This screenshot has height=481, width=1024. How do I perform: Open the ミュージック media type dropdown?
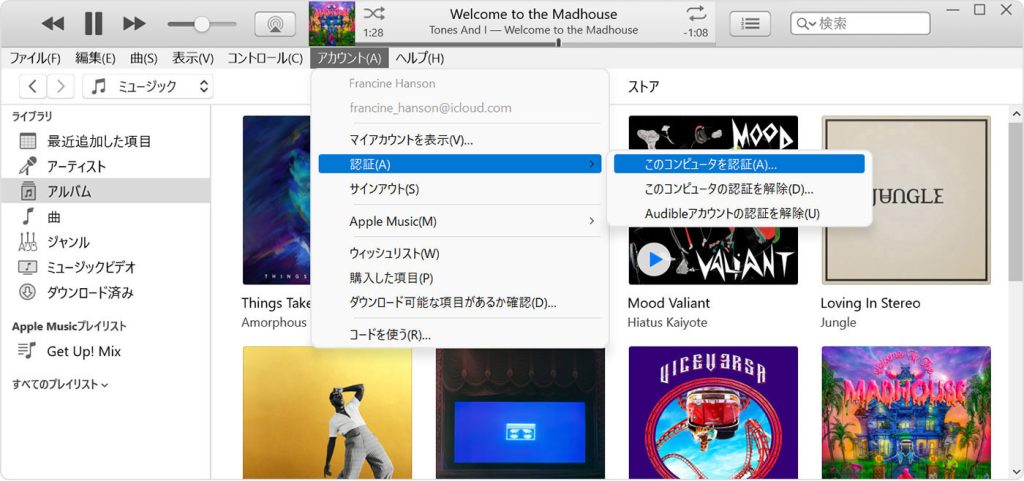click(x=148, y=86)
